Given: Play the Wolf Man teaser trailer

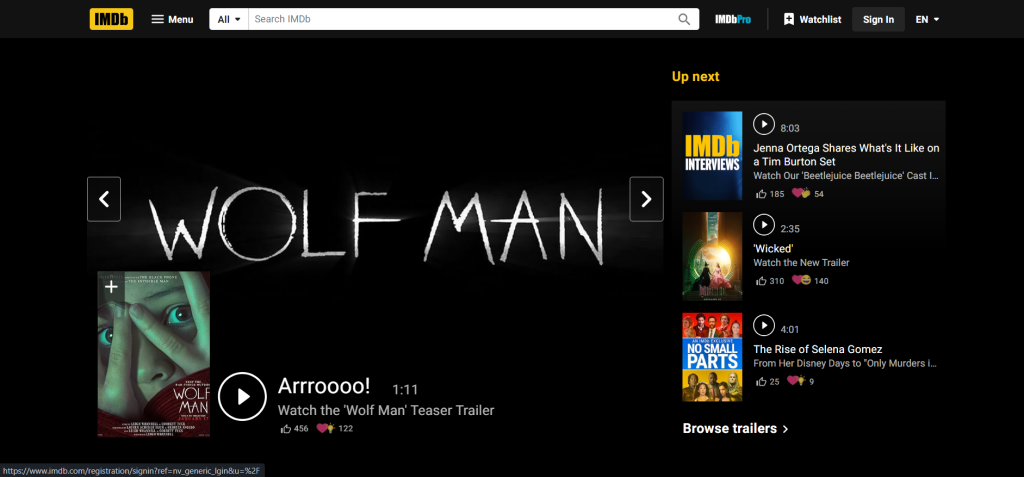Looking at the screenshot, I should click(242, 396).
